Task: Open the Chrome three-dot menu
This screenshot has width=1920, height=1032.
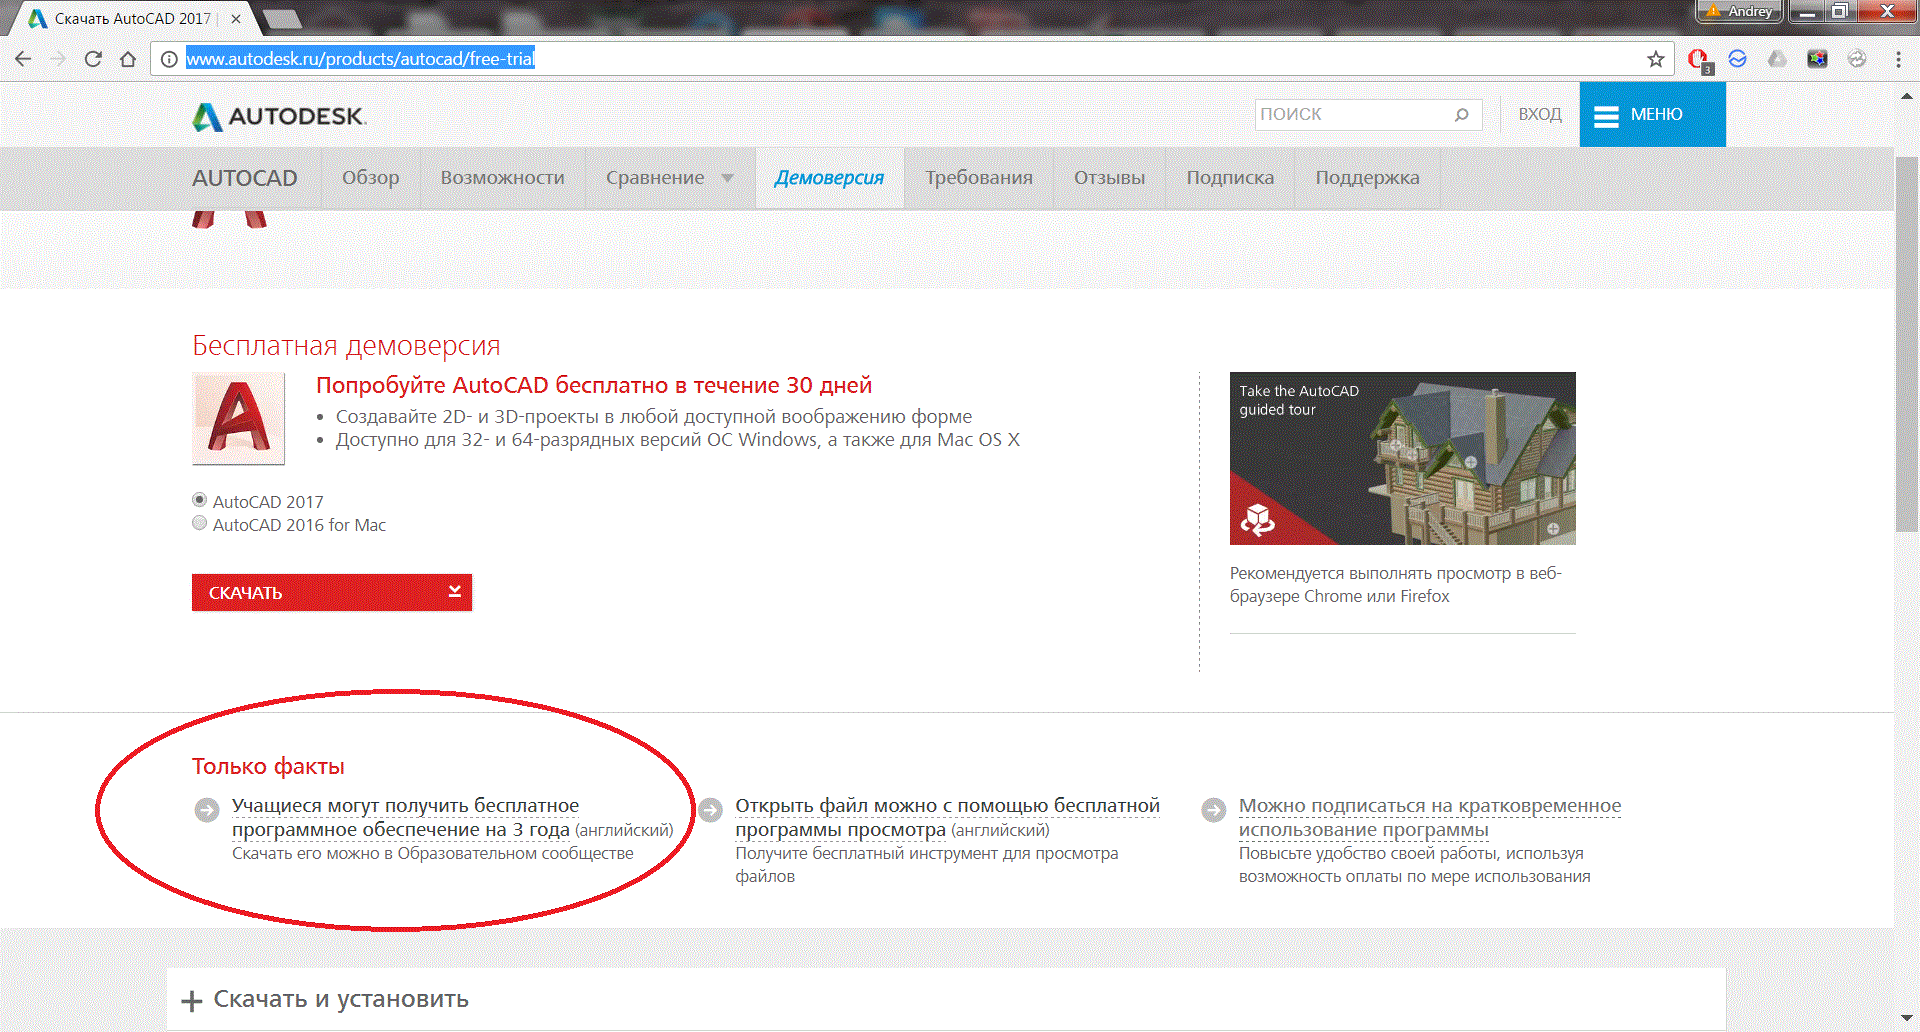Action: point(1898,59)
